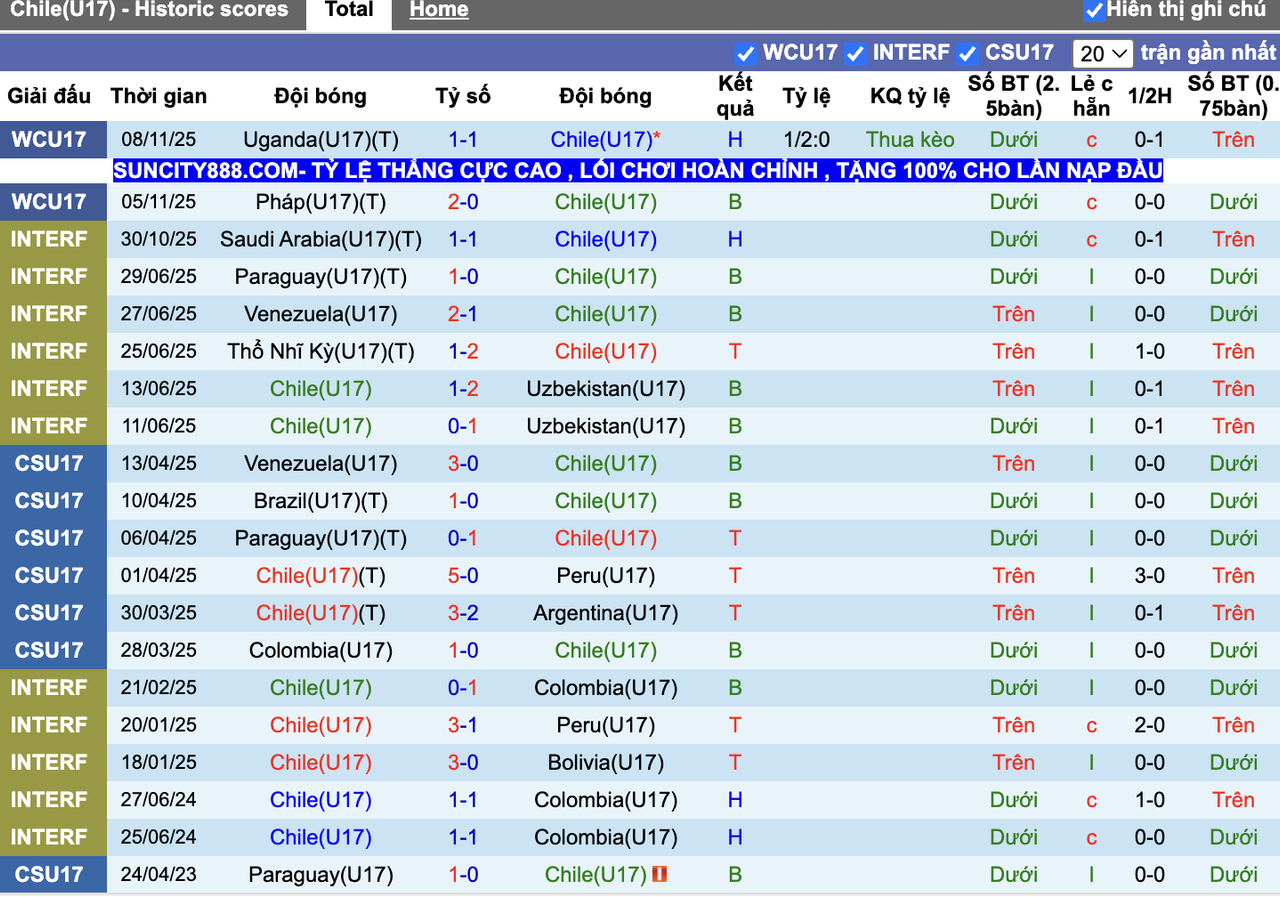Viewport: 1280px width, 897px height.
Task: Open the Home tab link
Action: point(439,11)
